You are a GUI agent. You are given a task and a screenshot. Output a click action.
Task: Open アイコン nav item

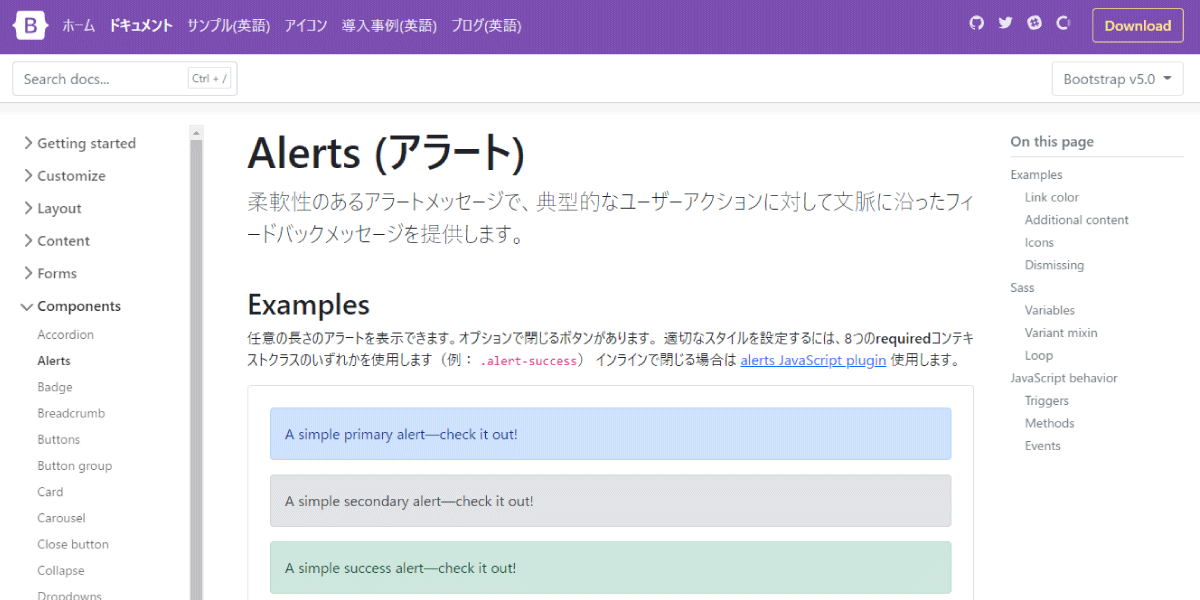point(306,26)
